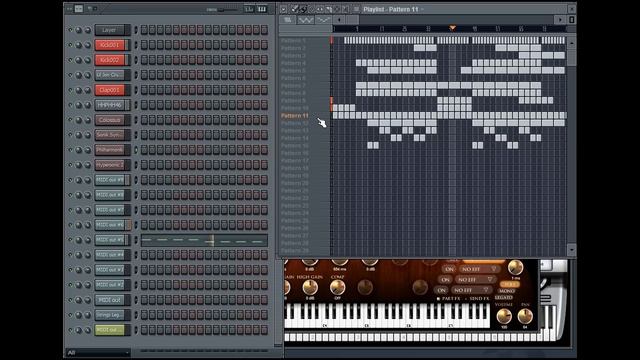The width and height of the screenshot is (640, 360).
Task: Click the PAN knob in the plugin
Action: point(525,316)
